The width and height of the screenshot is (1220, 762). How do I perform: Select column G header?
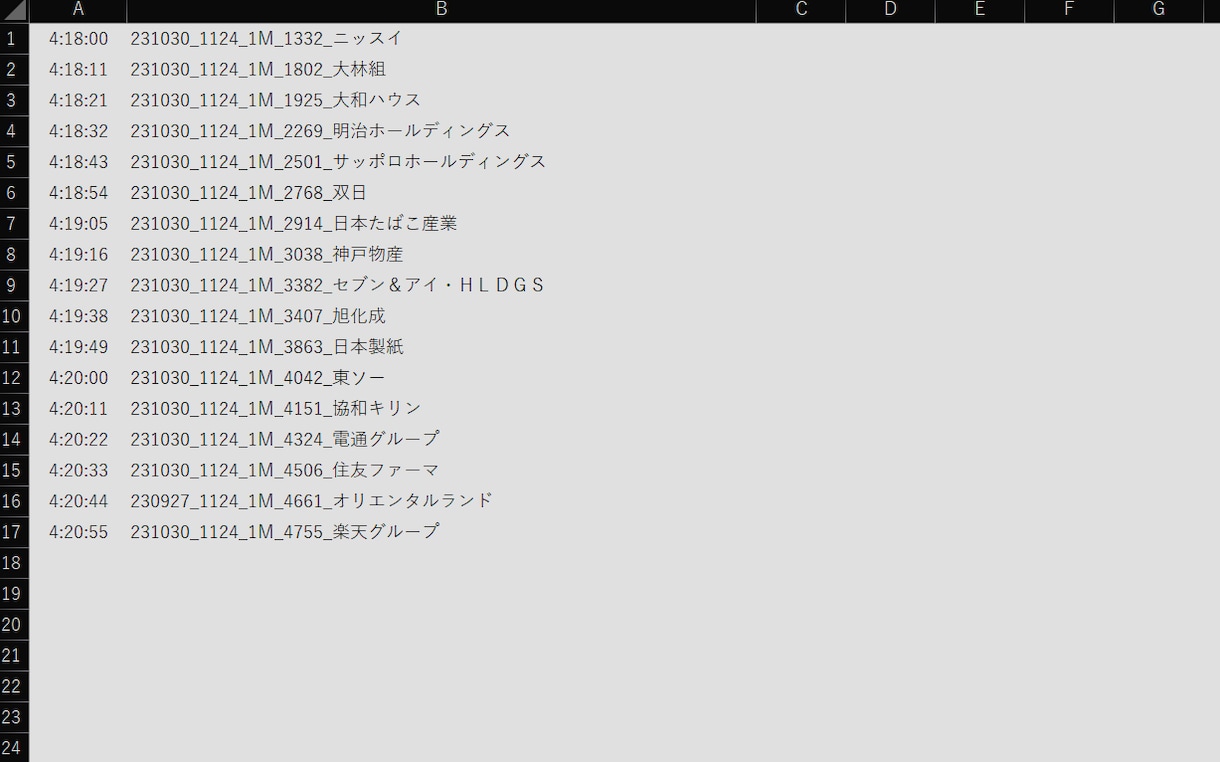tap(1158, 10)
